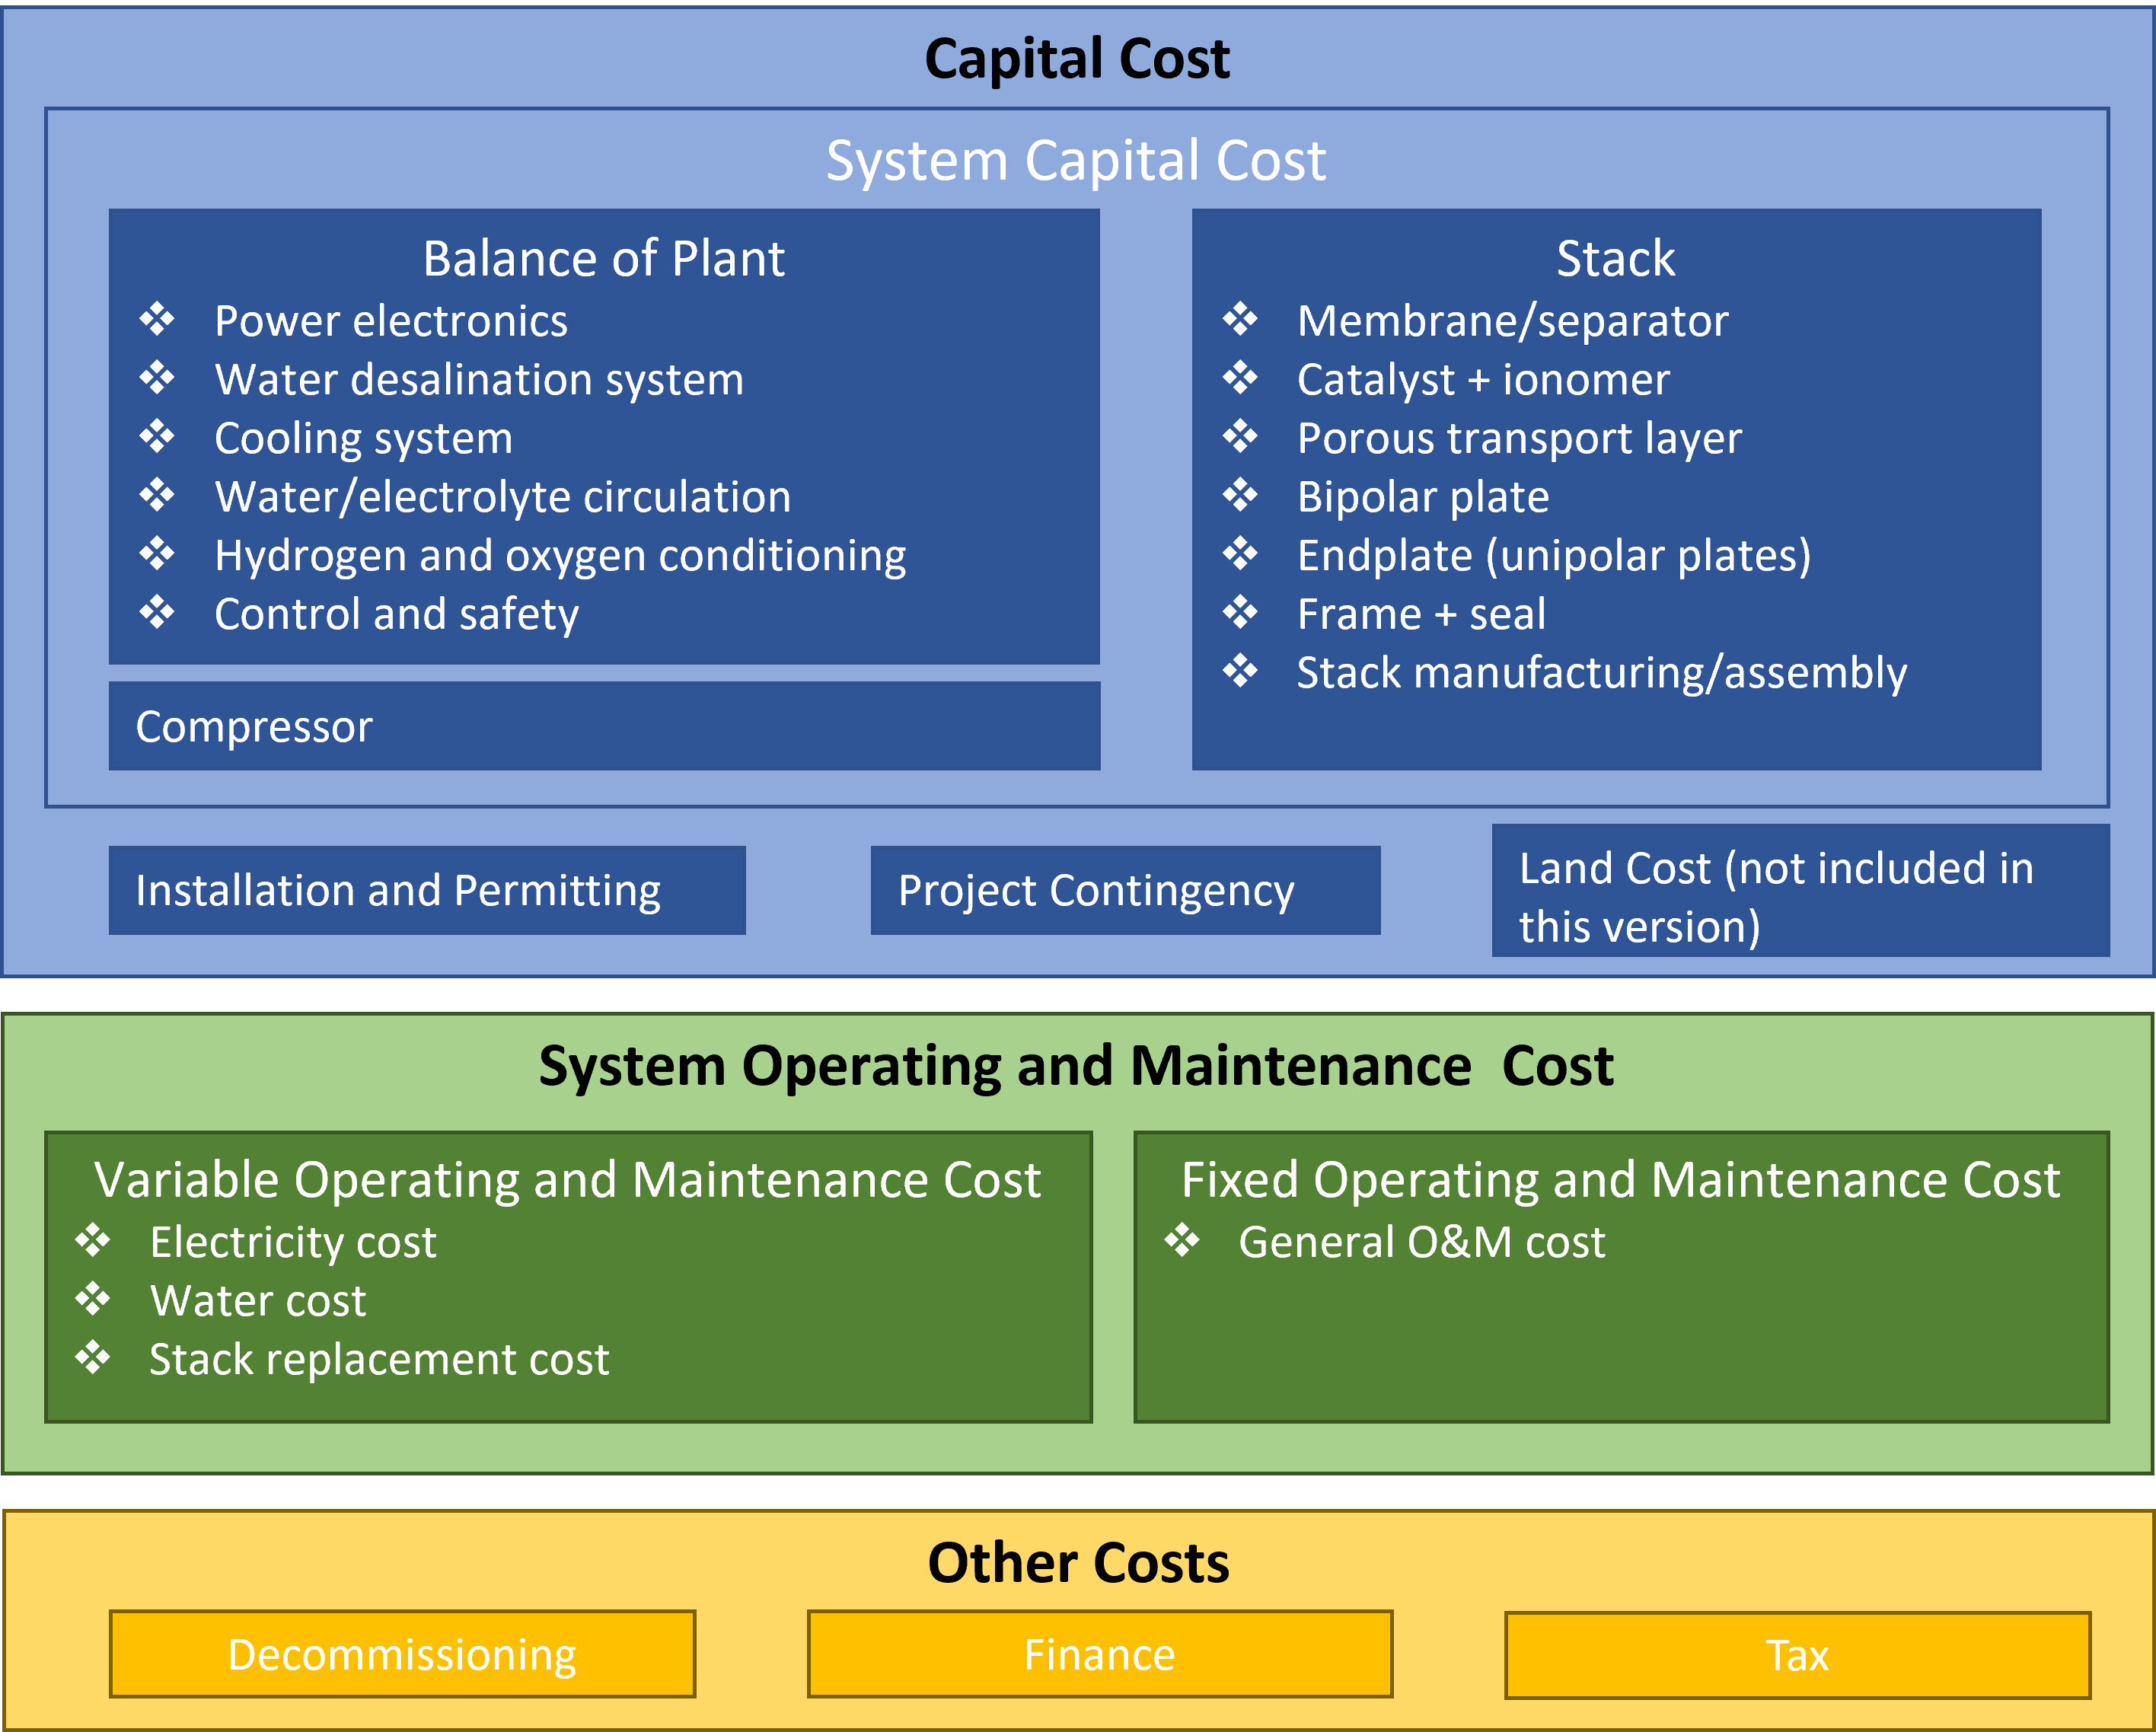Click the bullet beside Stack manufacturing/assembly
The image size is (2156, 1732).
(x=1240, y=671)
